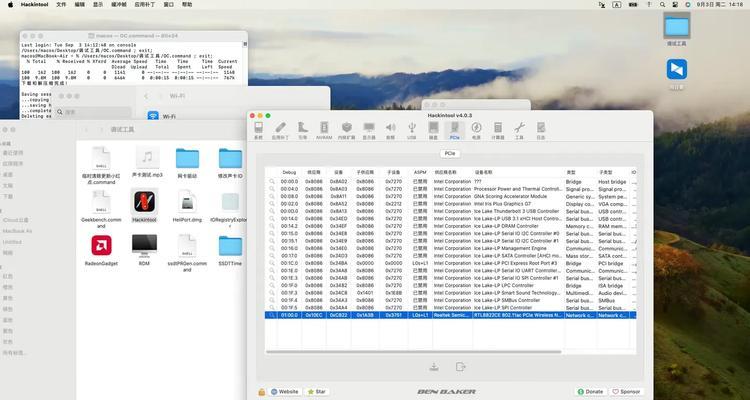Select MacBook Air in Finder sidebar
Image resolution: width=750 pixels, height=400 pixels.
(17, 231)
